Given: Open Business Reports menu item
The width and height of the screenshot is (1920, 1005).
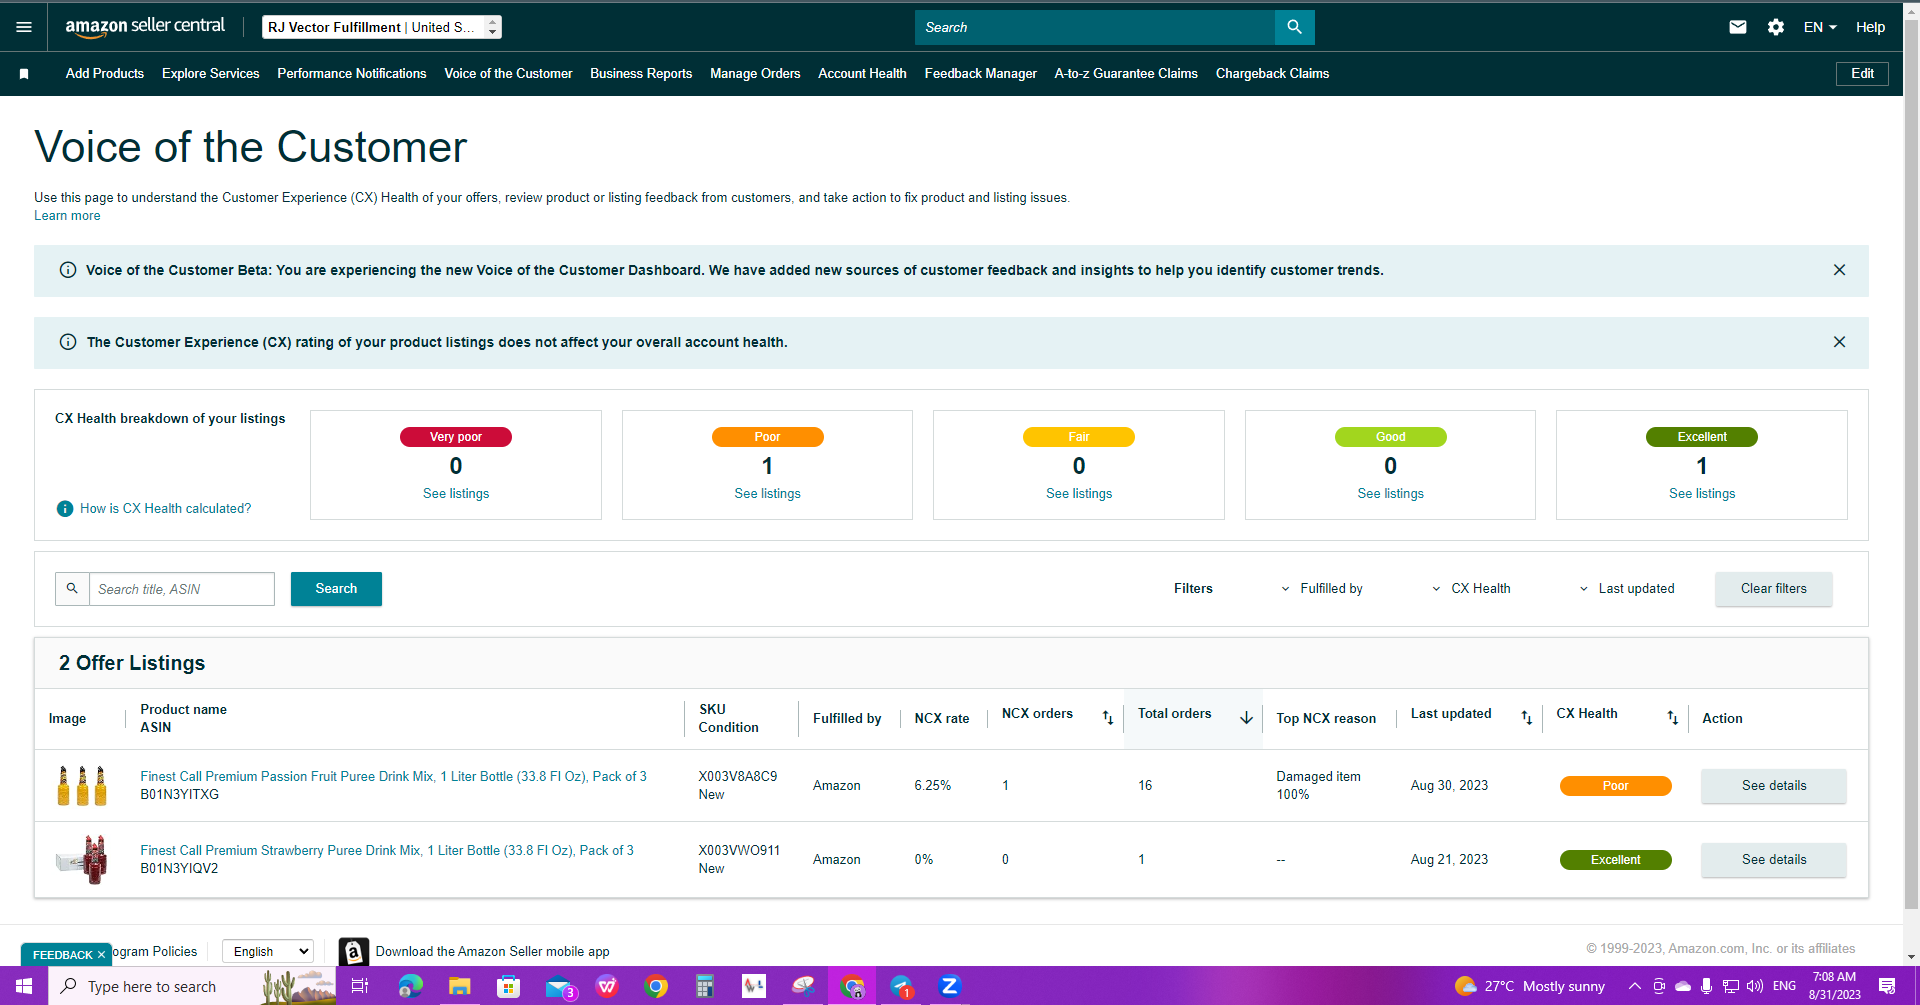Looking at the screenshot, I should [641, 74].
